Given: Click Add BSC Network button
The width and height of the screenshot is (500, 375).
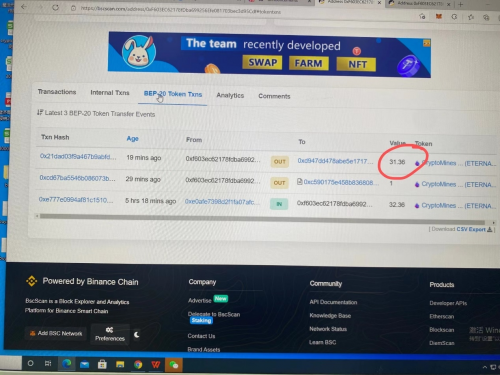Looking at the screenshot, I should 56,333.
